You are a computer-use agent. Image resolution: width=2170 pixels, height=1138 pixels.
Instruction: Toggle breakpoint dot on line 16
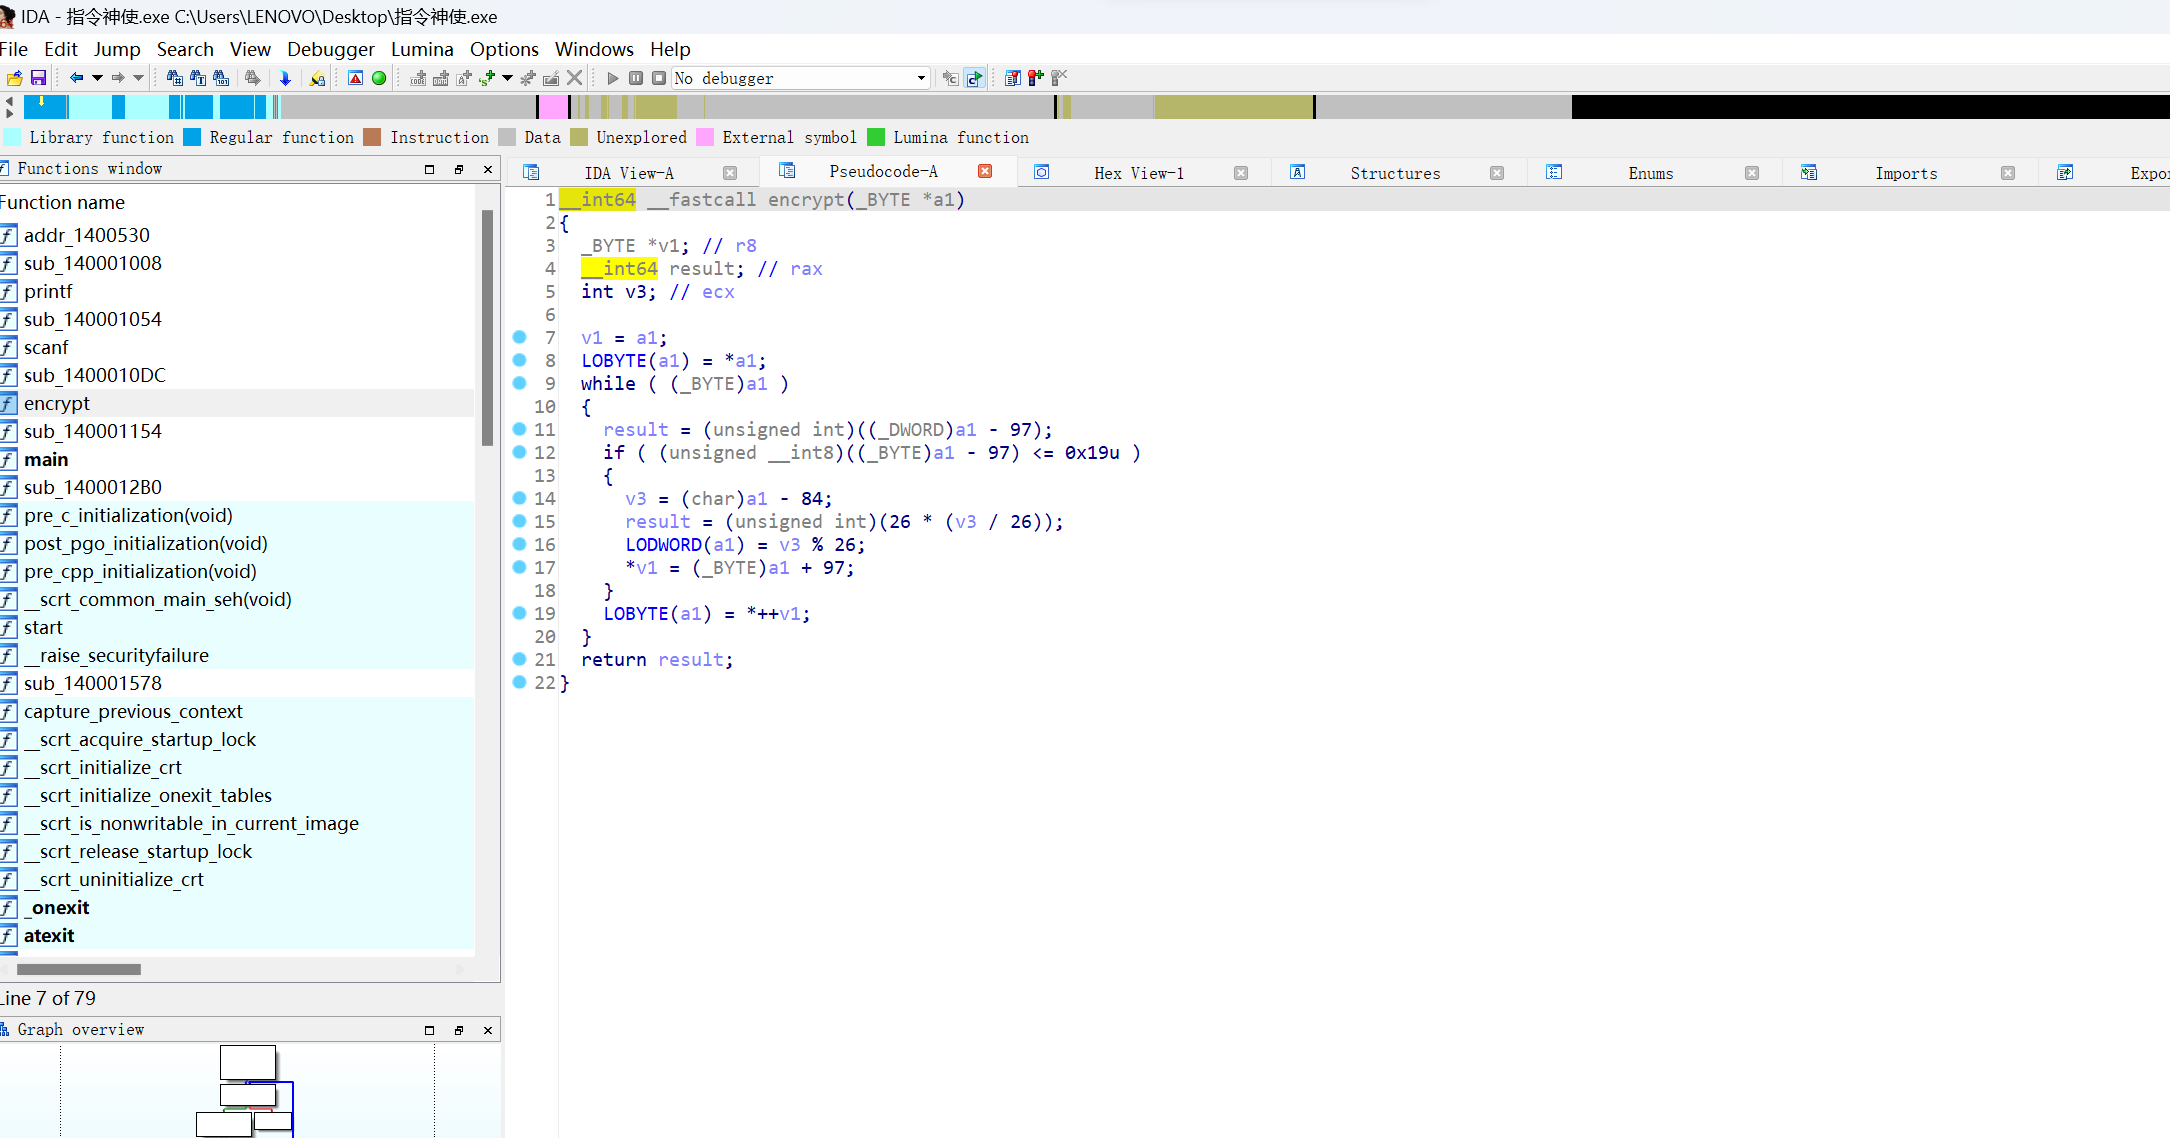pos(519,544)
